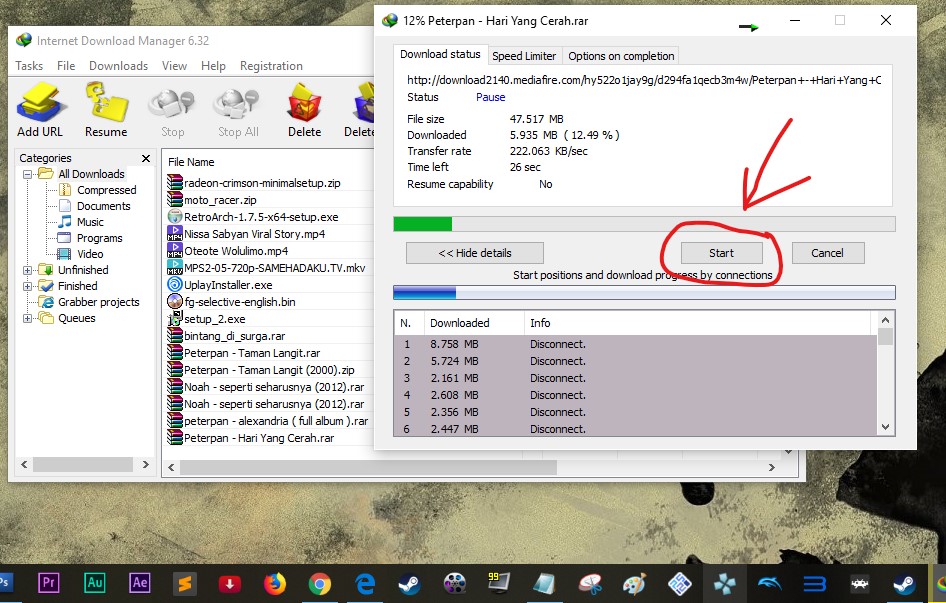Open the View menu
This screenshot has width=946, height=603.
174,66
